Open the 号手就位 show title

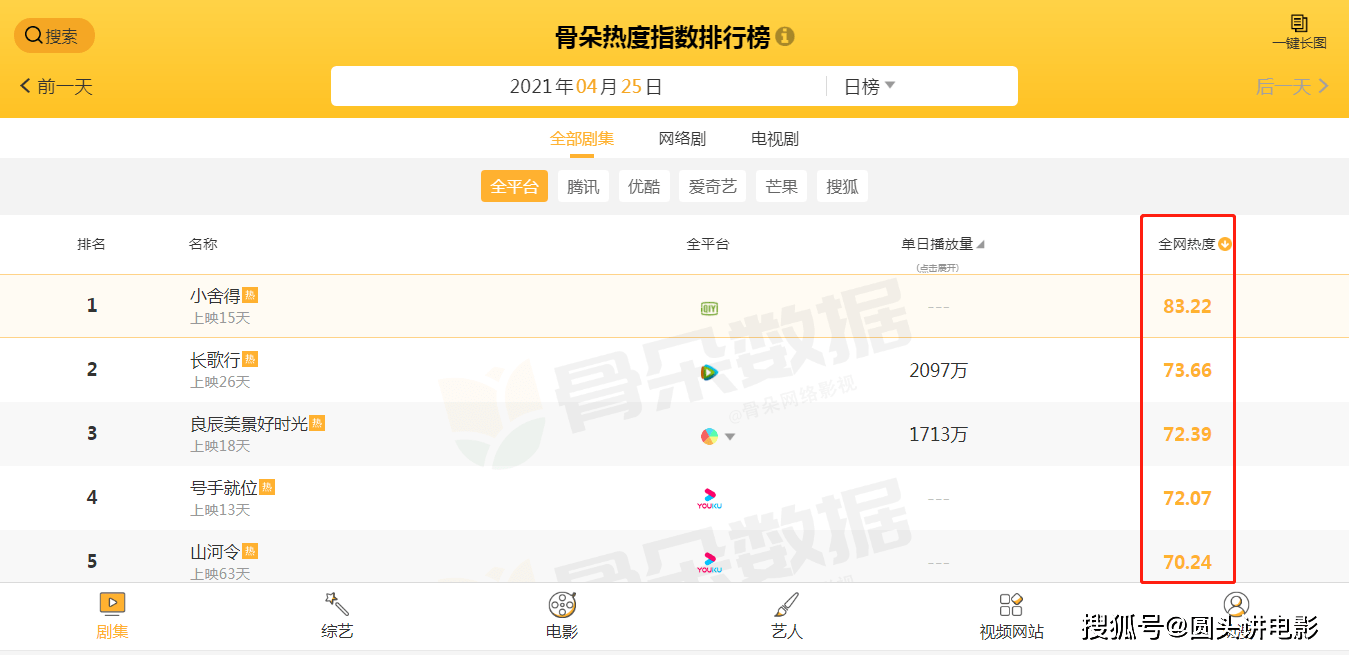(224, 488)
